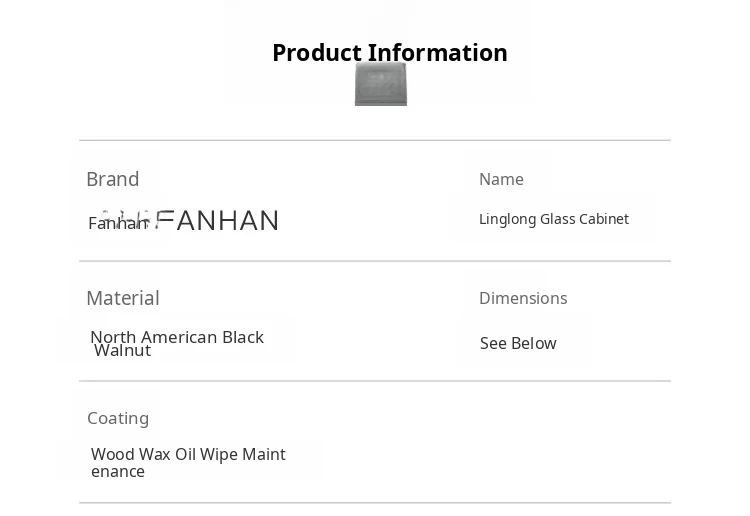Click the Name field label

pos(501,179)
